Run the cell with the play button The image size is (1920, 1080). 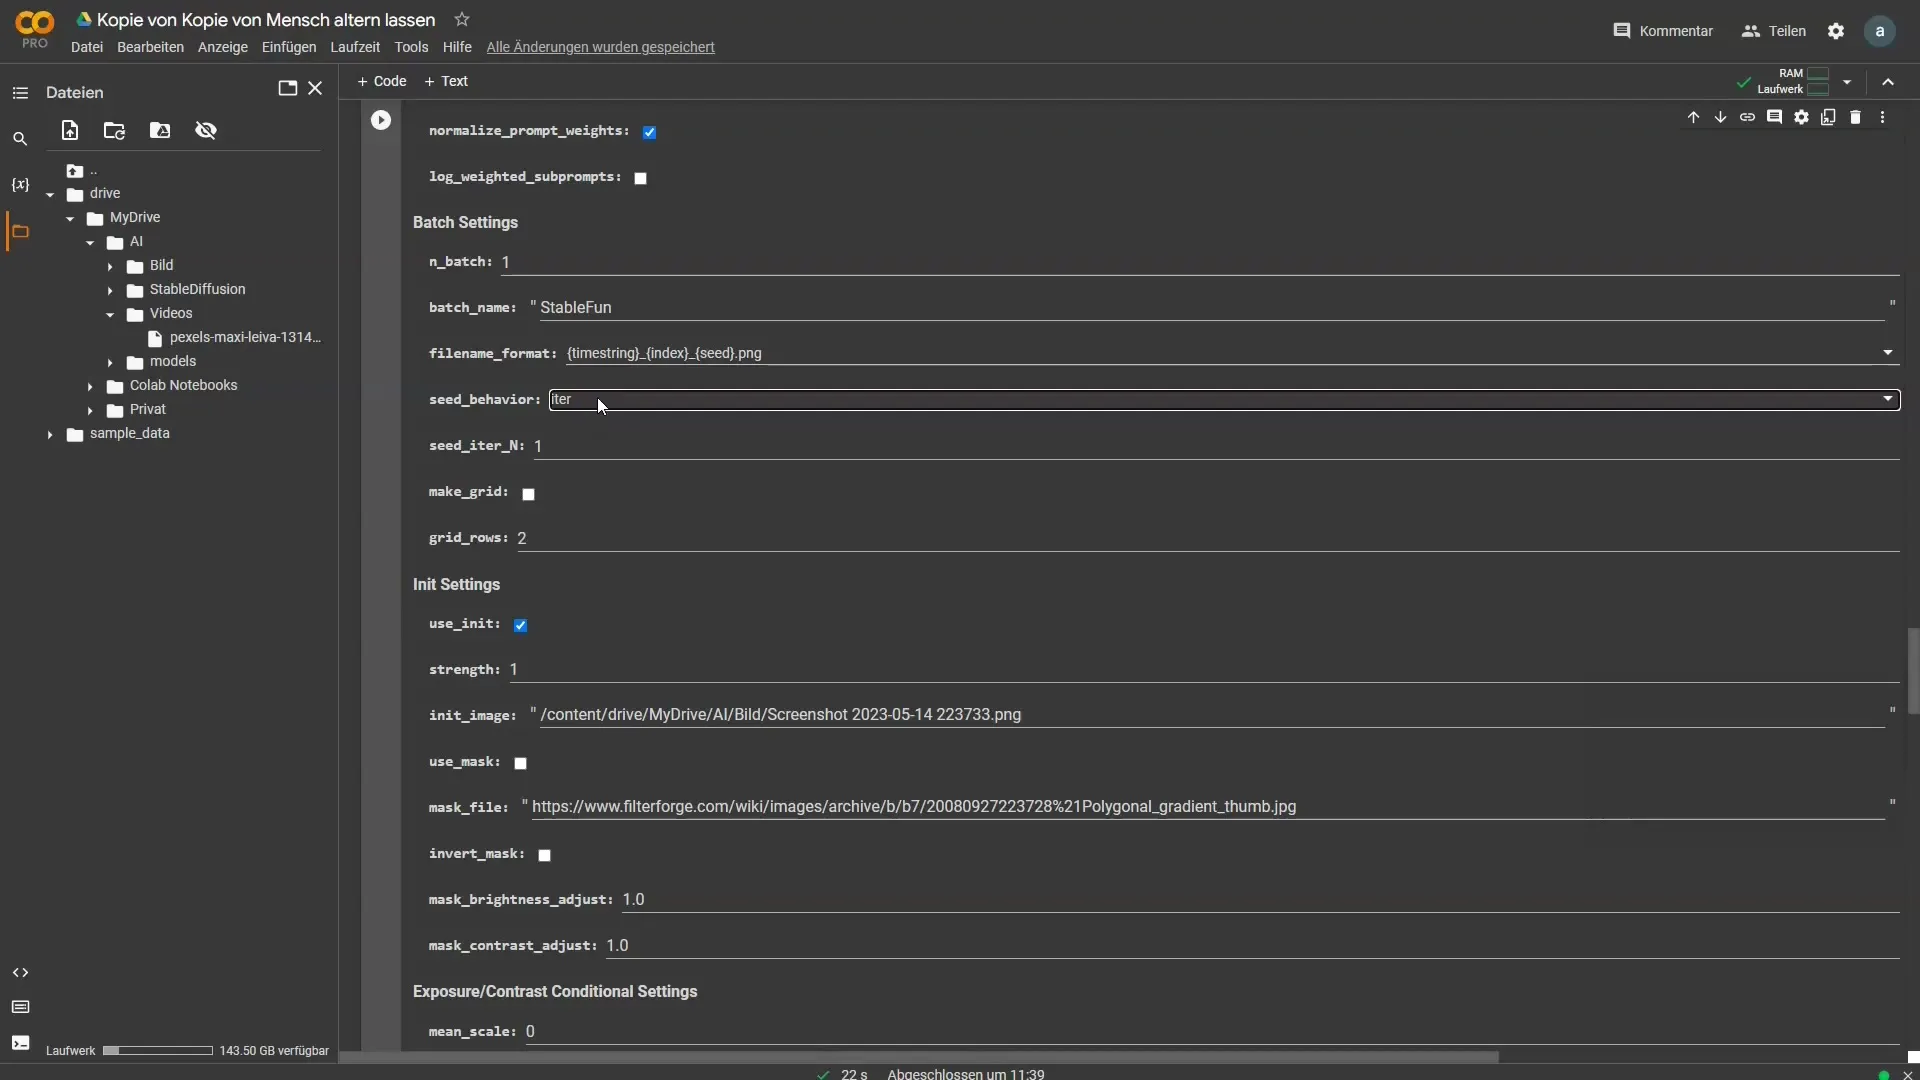tap(381, 120)
